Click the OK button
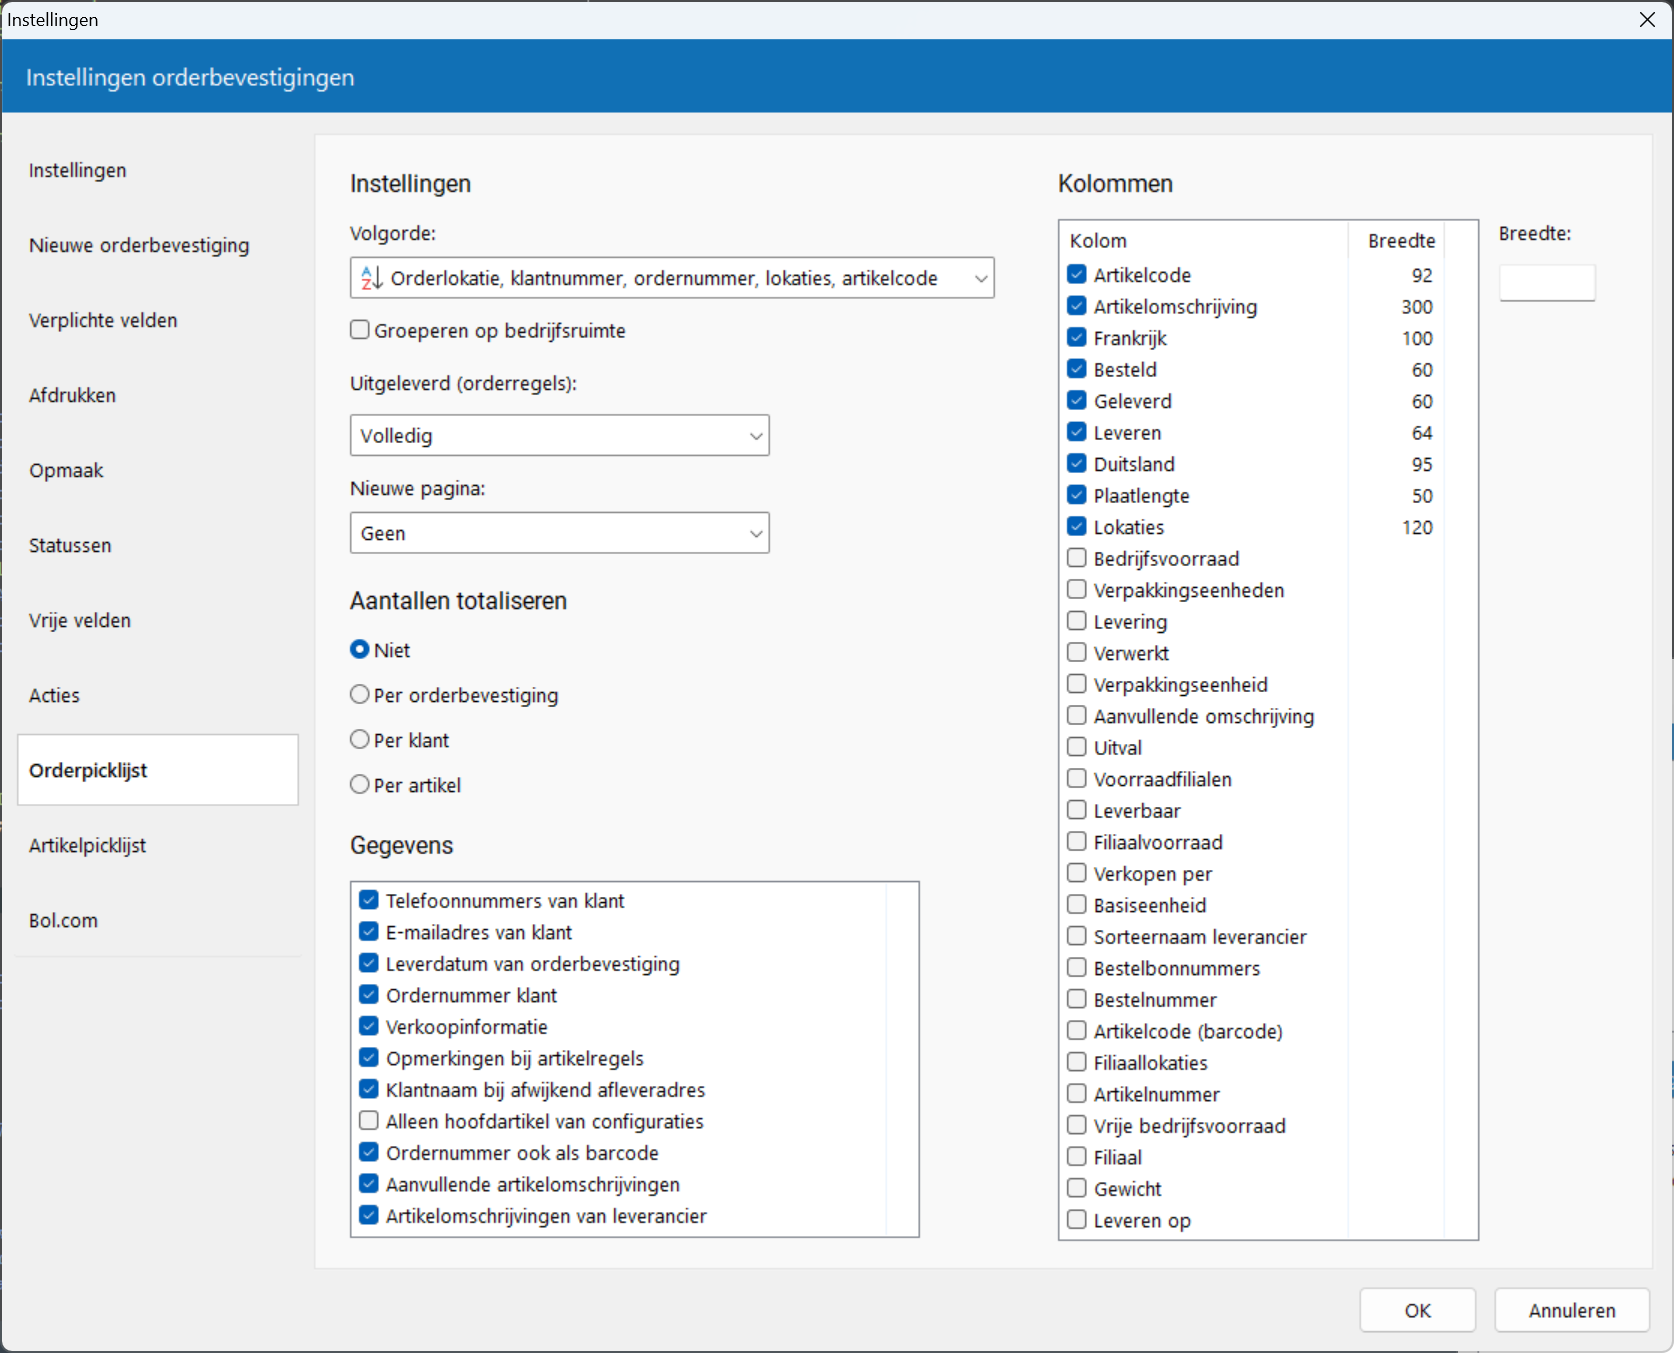The height and width of the screenshot is (1353, 1674). click(1417, 1310)
